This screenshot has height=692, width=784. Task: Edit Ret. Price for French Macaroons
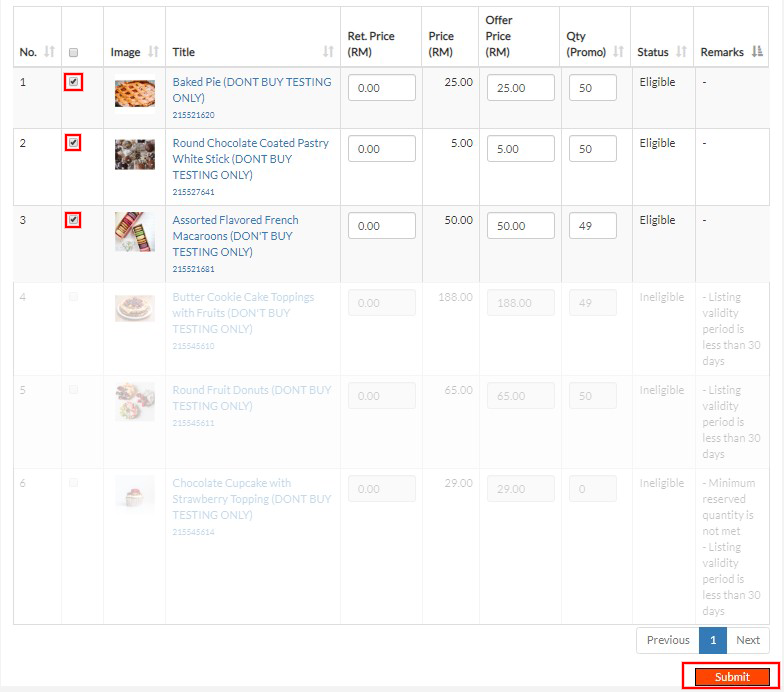382,226
